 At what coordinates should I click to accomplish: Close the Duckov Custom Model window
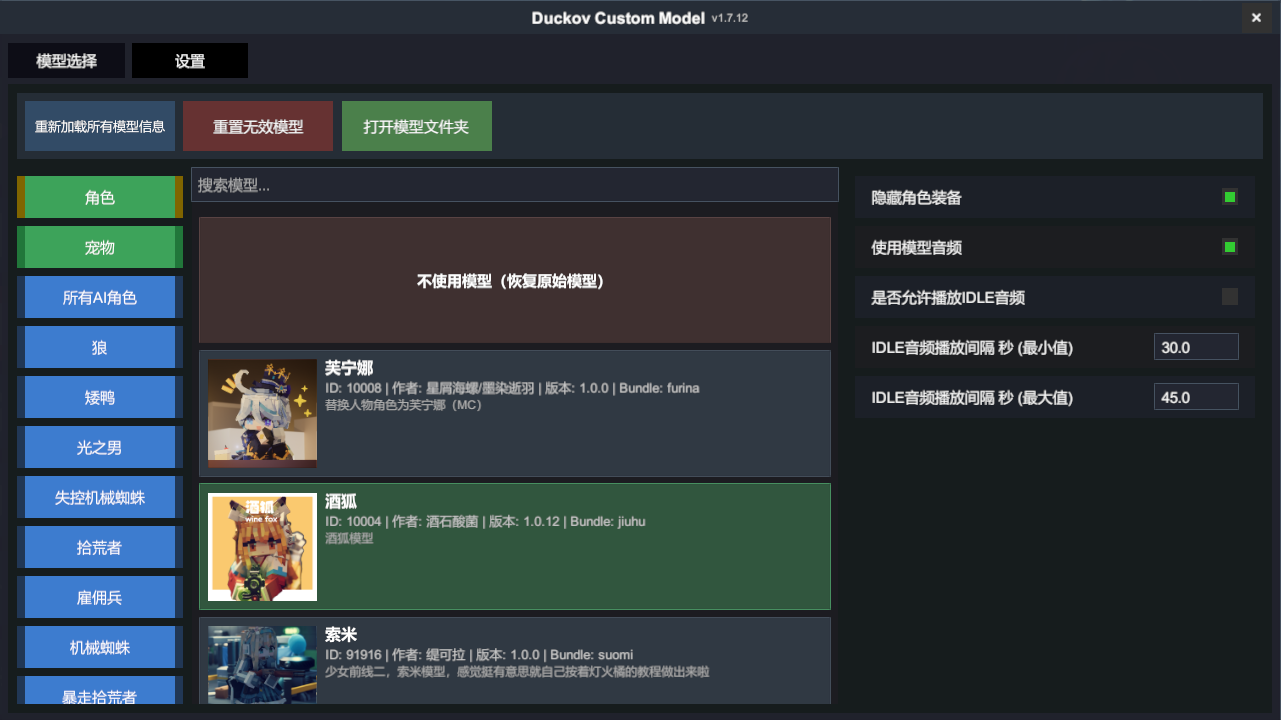click(1256, 18)
